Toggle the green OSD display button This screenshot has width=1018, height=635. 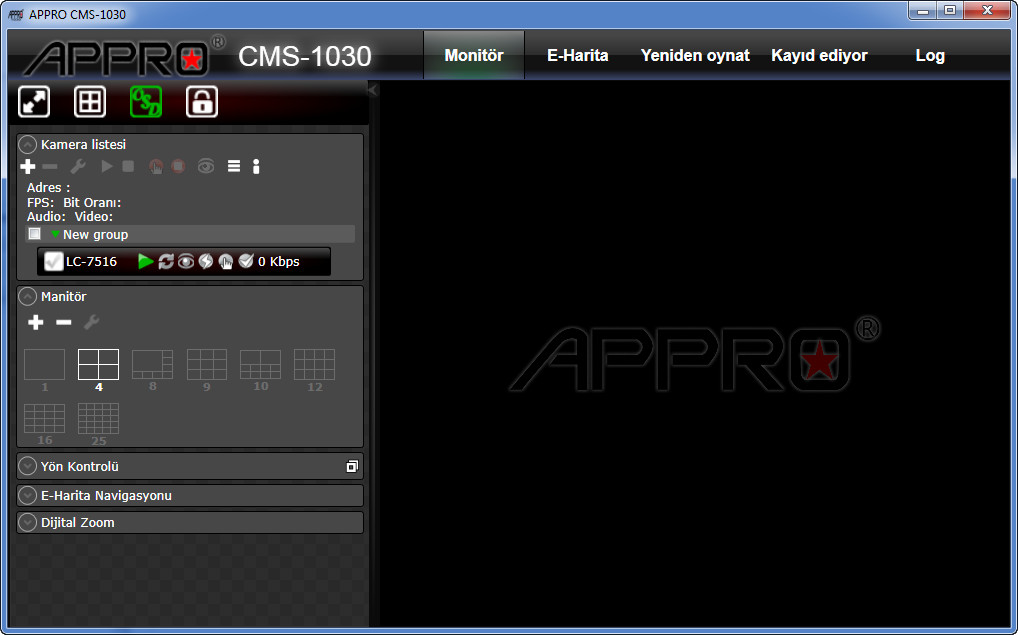click(146, 102)
